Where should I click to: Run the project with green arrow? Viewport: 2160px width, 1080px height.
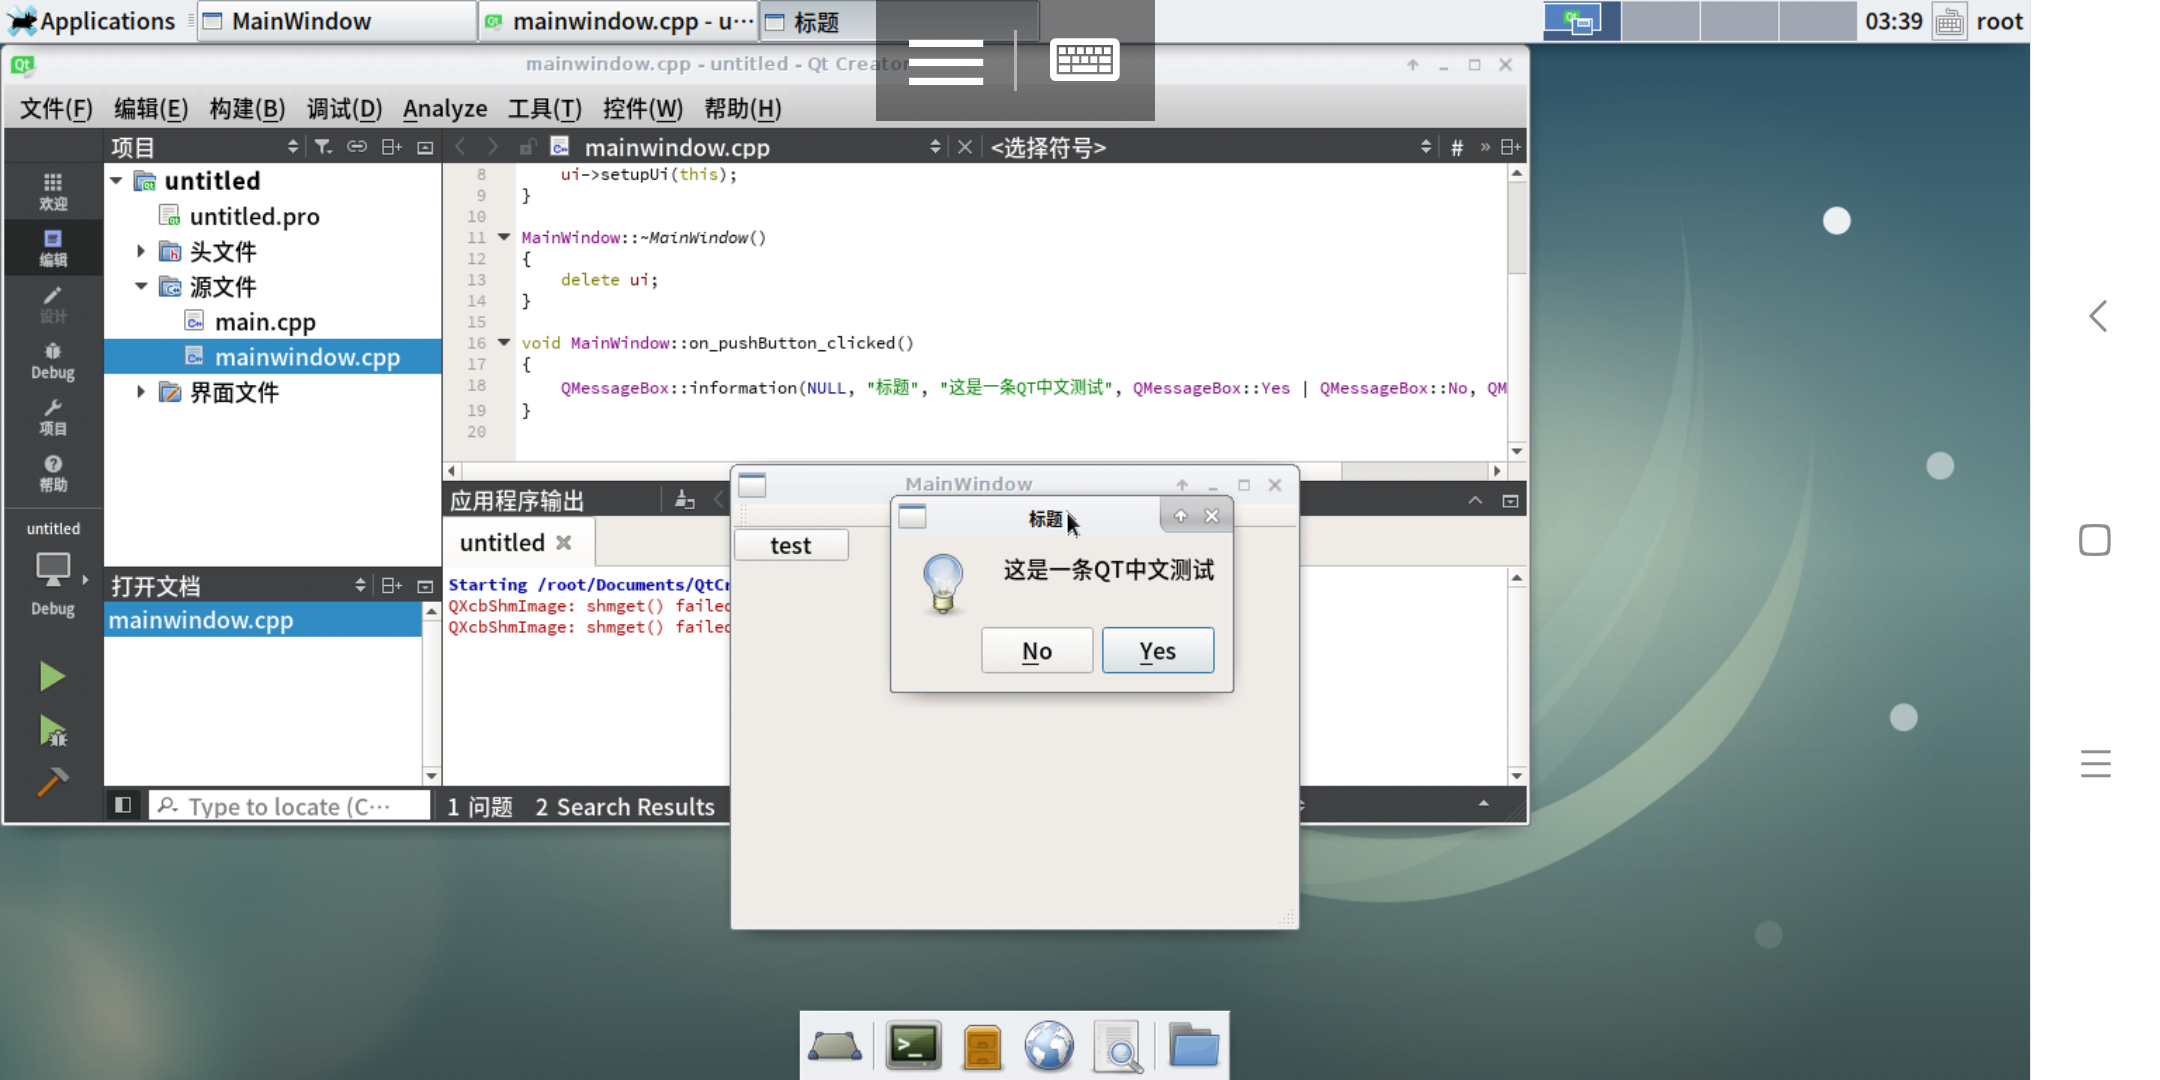52,677
